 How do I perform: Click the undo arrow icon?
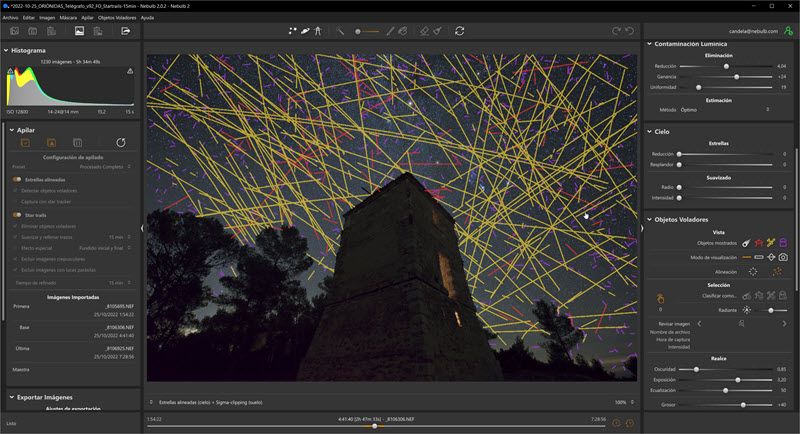(x=630, y=31)
